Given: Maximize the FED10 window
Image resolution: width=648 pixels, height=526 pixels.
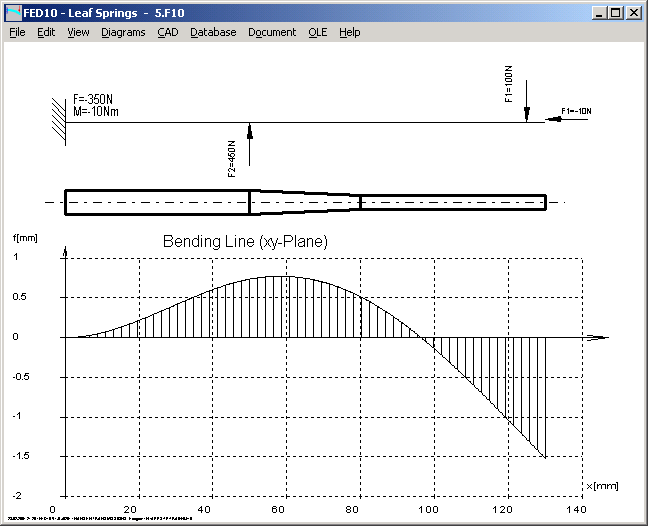Looking at the screenshot, I should click(x=615, y=13).
